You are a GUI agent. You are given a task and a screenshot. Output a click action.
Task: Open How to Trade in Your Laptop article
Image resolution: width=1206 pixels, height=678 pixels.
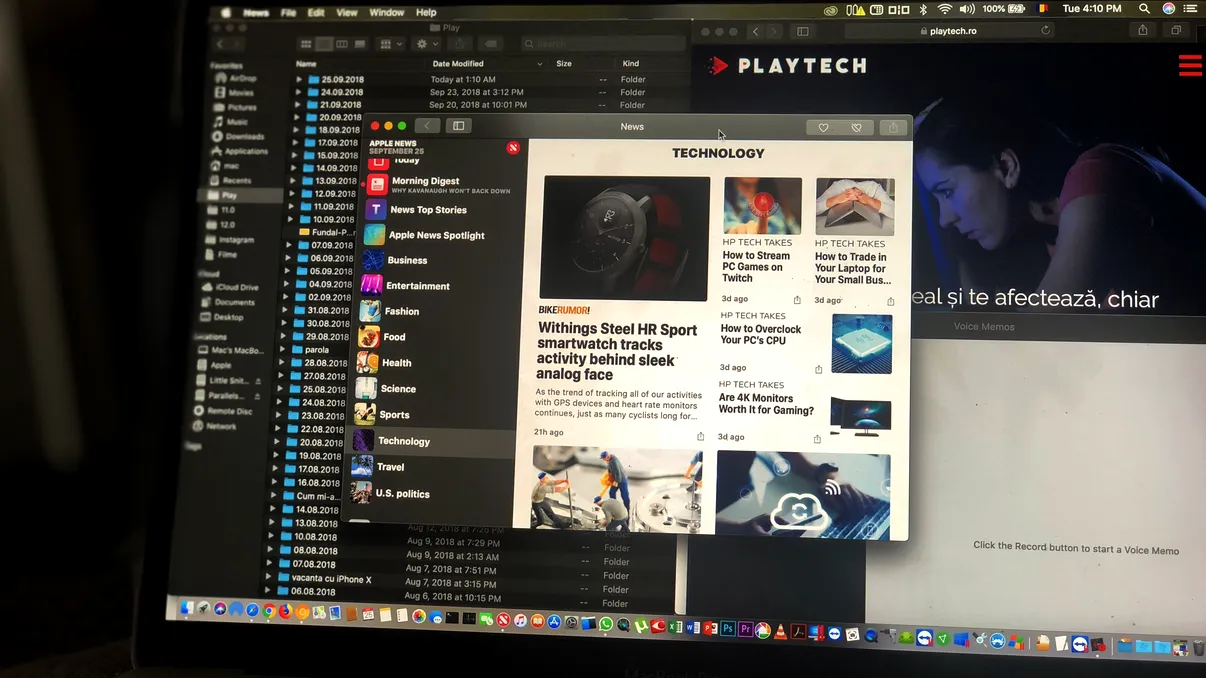pyautogui.click(x=851, y=269)
